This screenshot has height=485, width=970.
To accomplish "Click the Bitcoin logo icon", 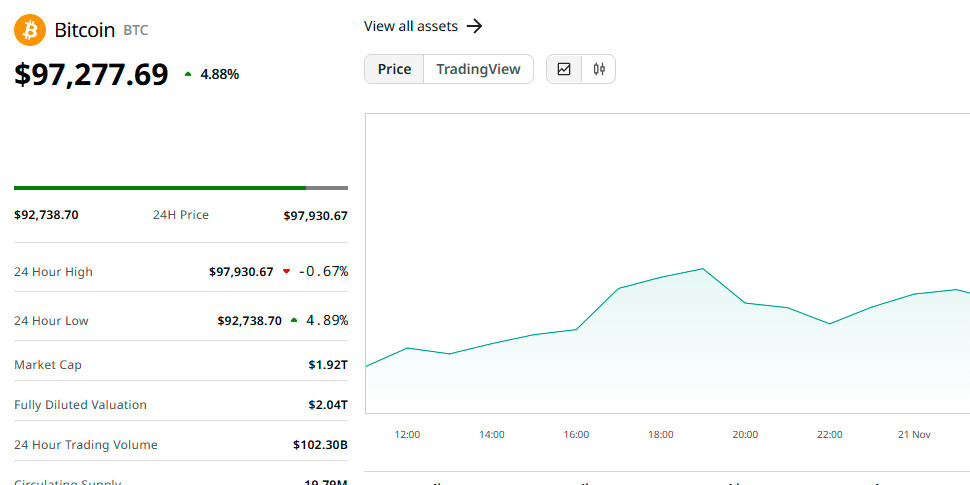I will 30,29.
